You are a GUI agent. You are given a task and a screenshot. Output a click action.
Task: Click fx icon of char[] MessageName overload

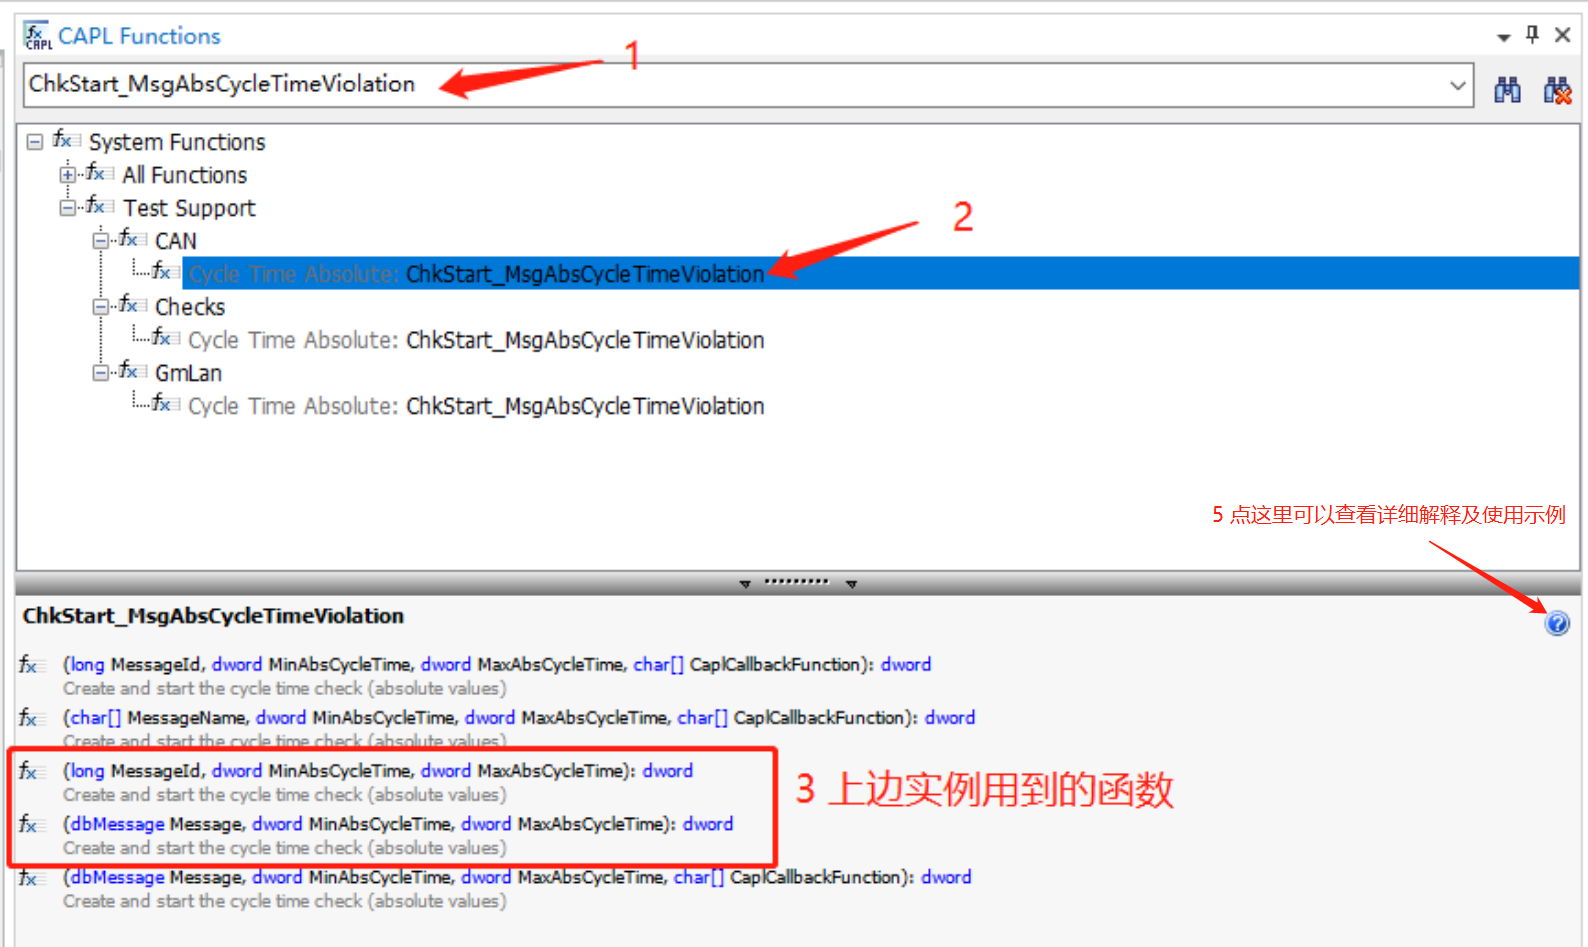pos(32,718)
